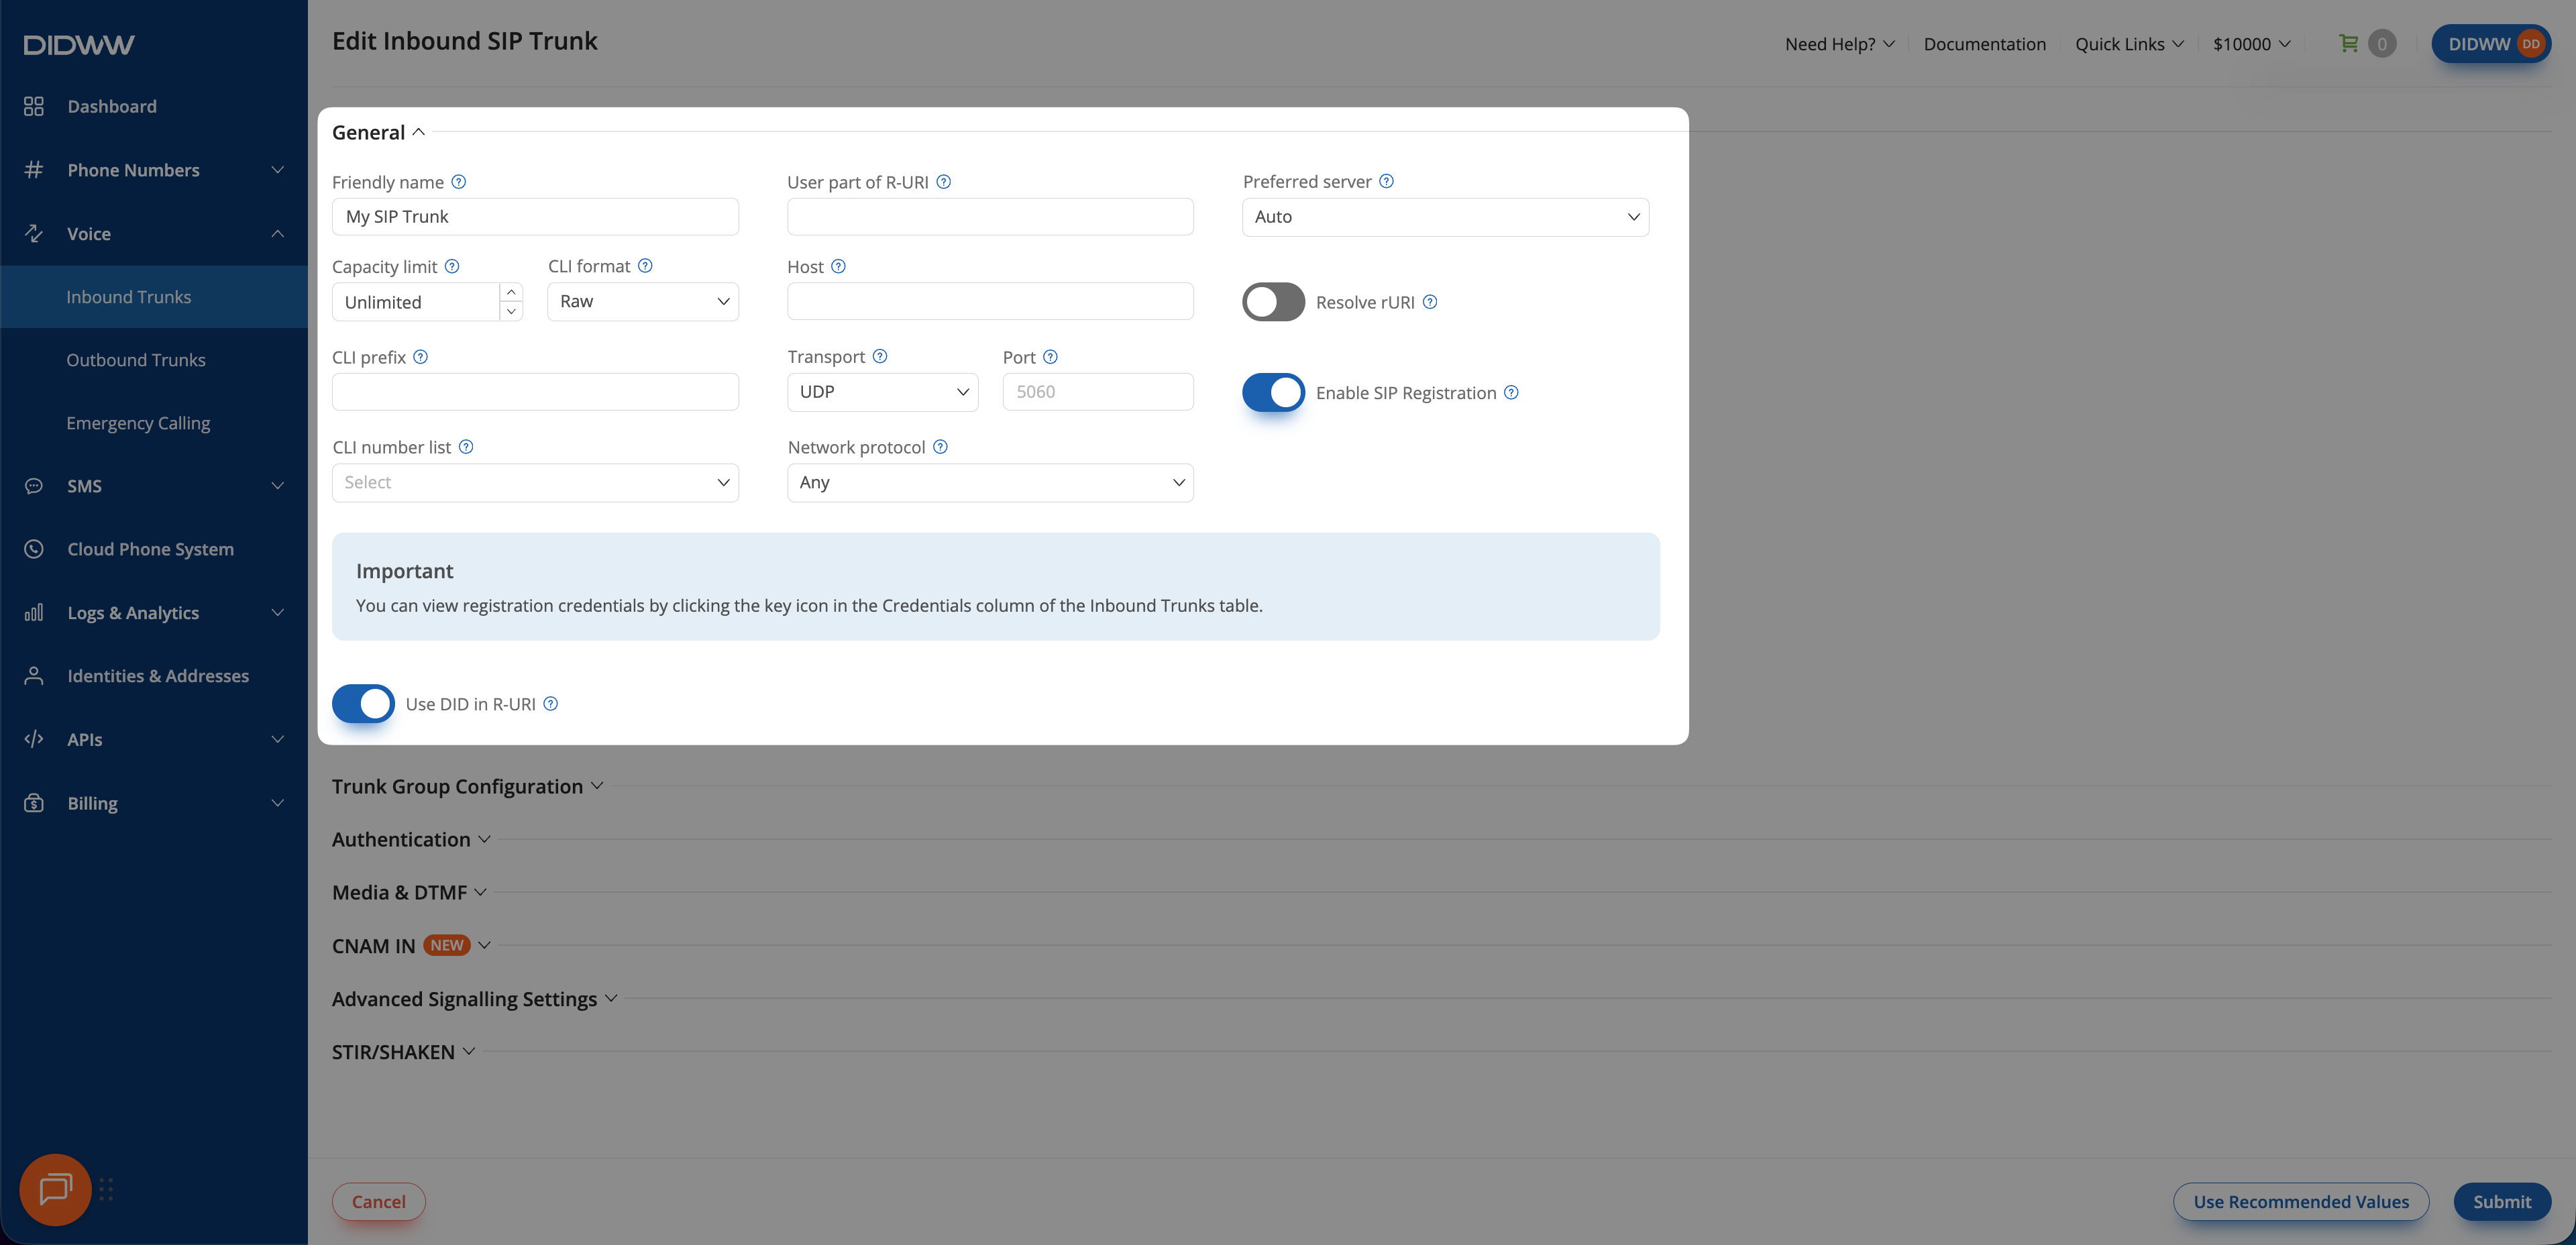
Task: Turn off the Use DID in R-URI toggle
Action: (363, 704)
